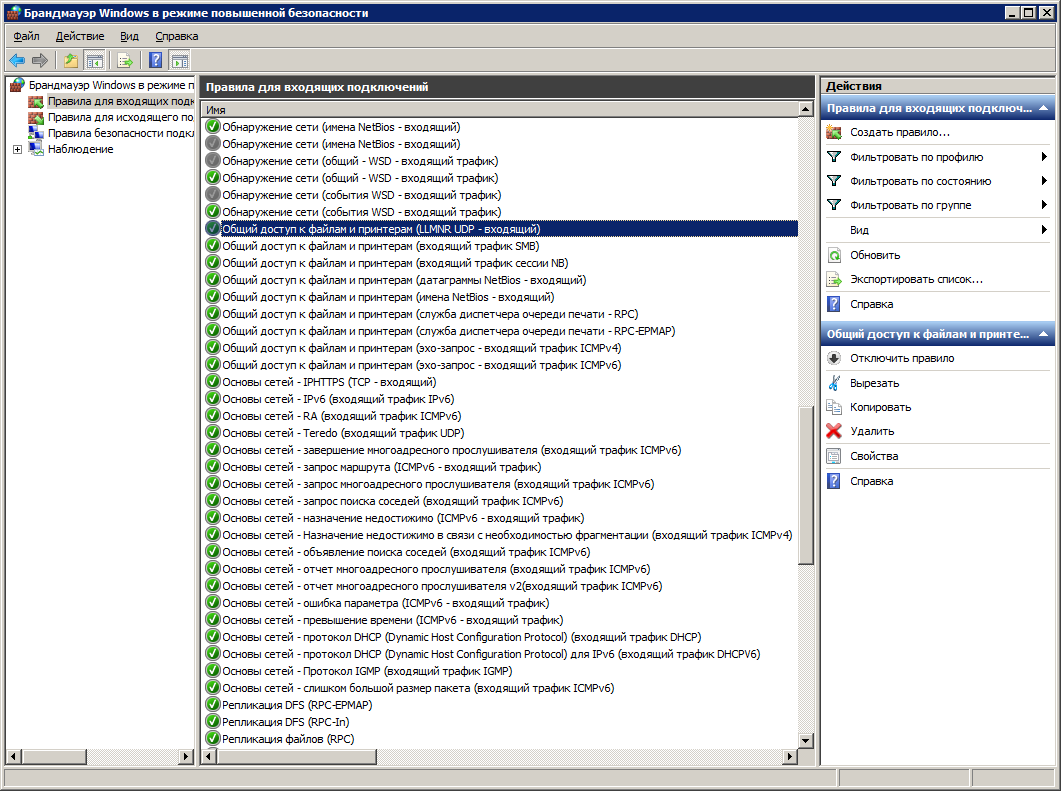This screenshot has width=1061, height=791.
Task: Click the tree pane horizontal scroll right arrow
Action: pos(186,756)
